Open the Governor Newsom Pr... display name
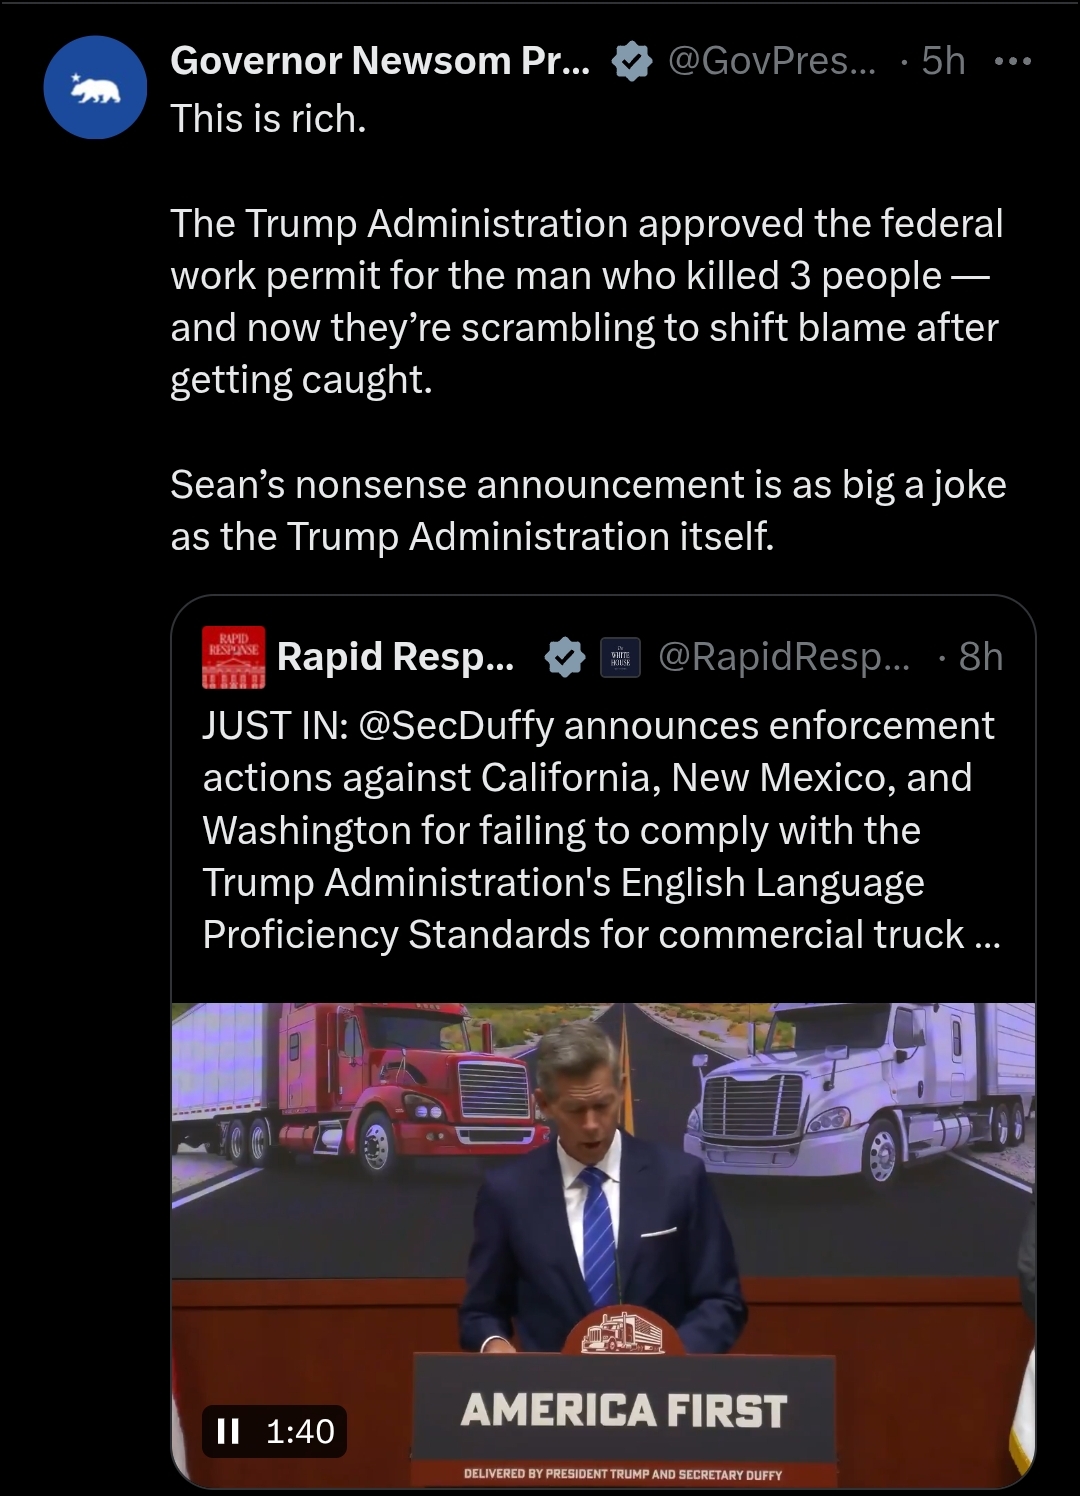This screenshot has height=1496, width=1080. pos(380,62)
